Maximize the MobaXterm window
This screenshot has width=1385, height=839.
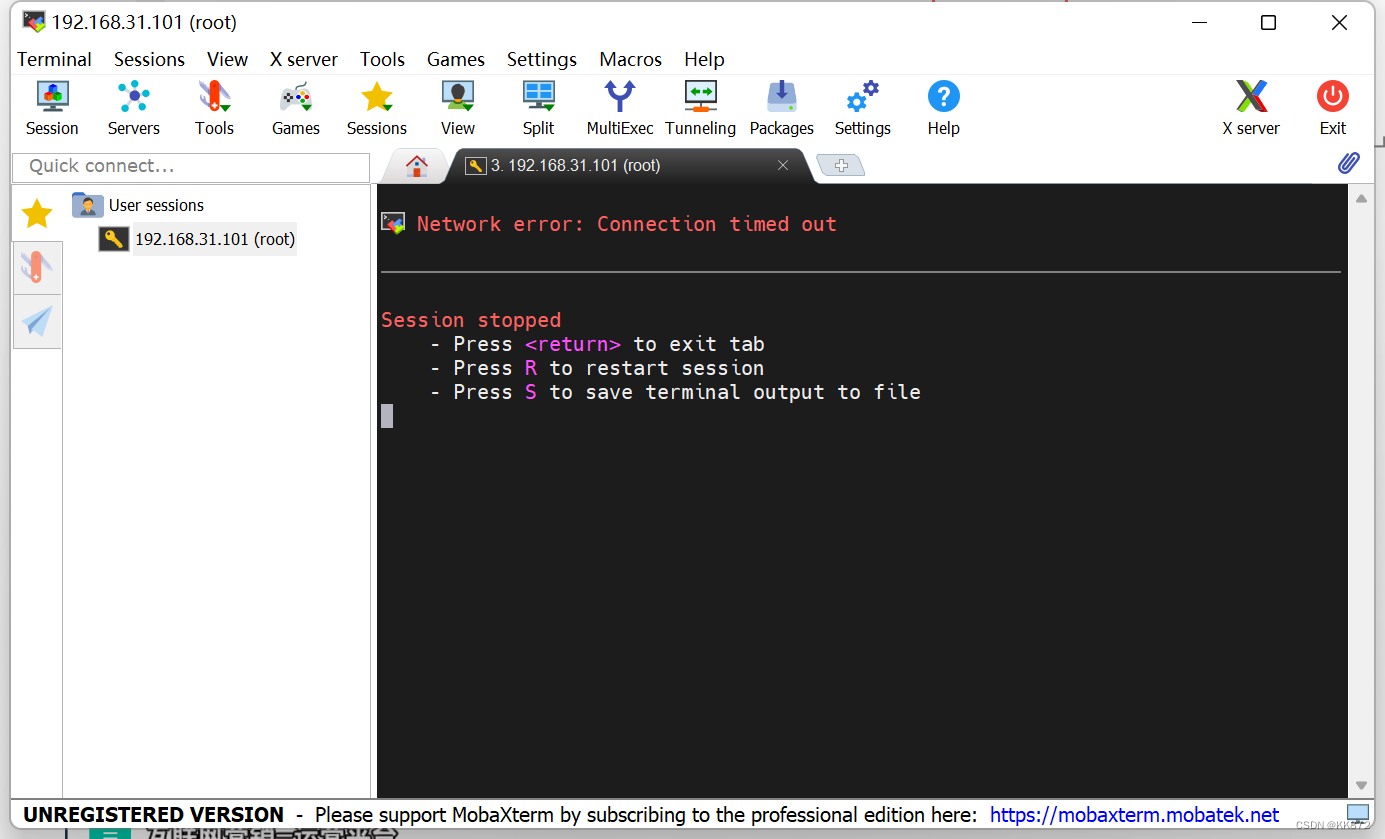[1268, 22]
